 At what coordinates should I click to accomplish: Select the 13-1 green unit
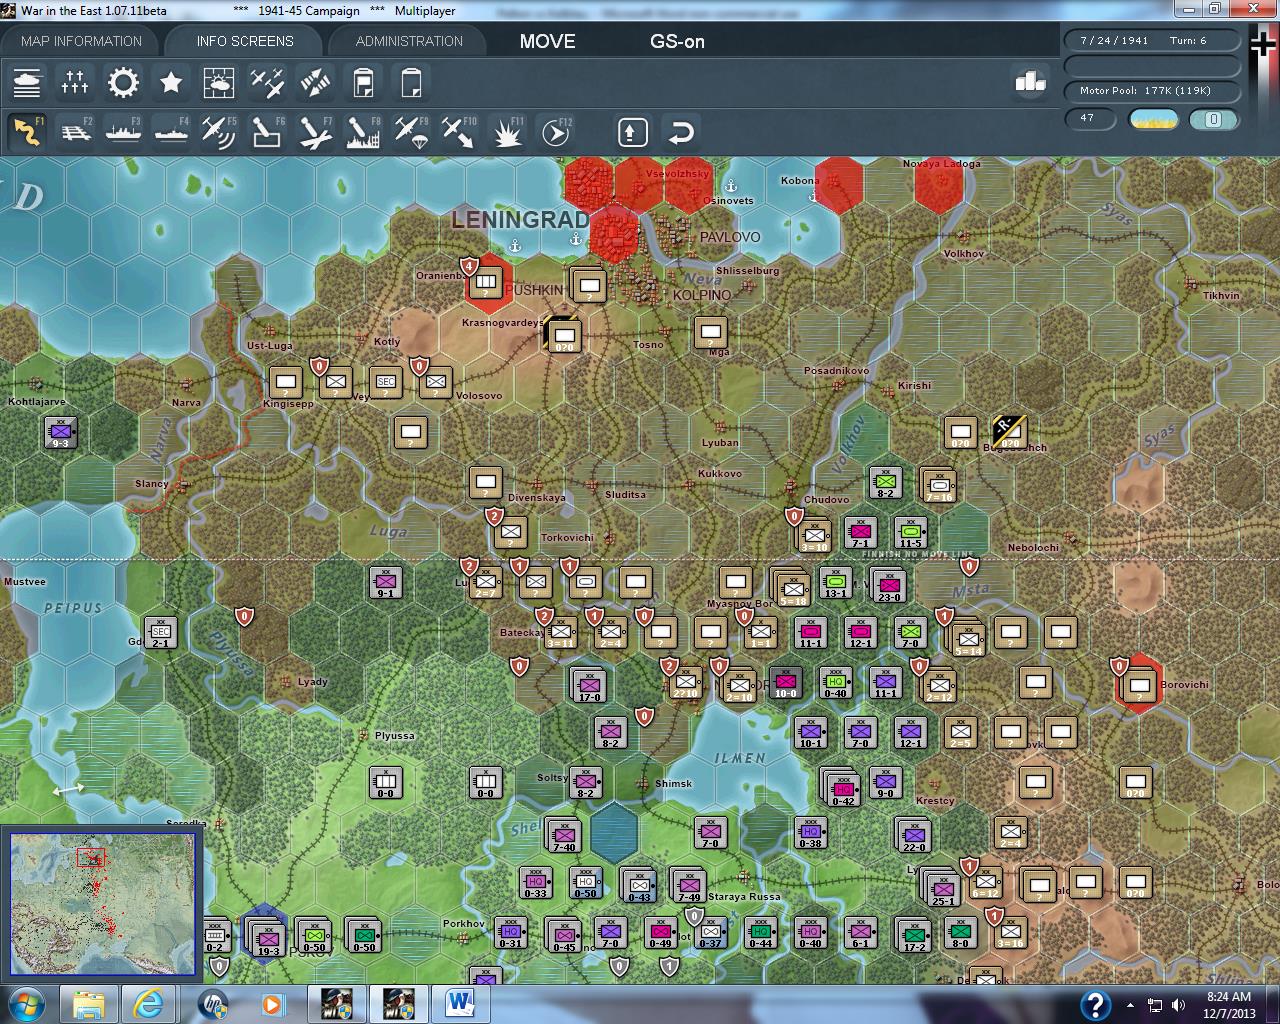point(836,582)
